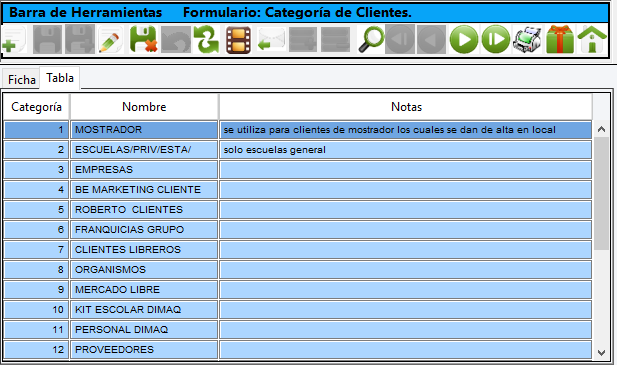Screen dimensions: 617x365
Task: Click the green floppy with red X icon
Action: coord(143,39)
